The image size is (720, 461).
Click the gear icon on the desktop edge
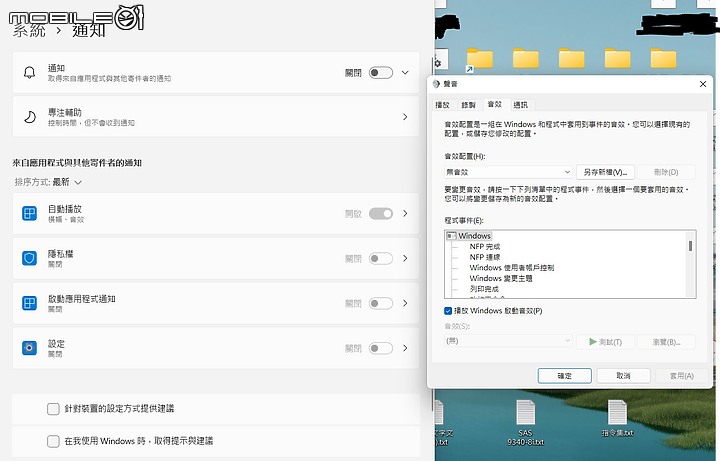[x=438, y=63]
